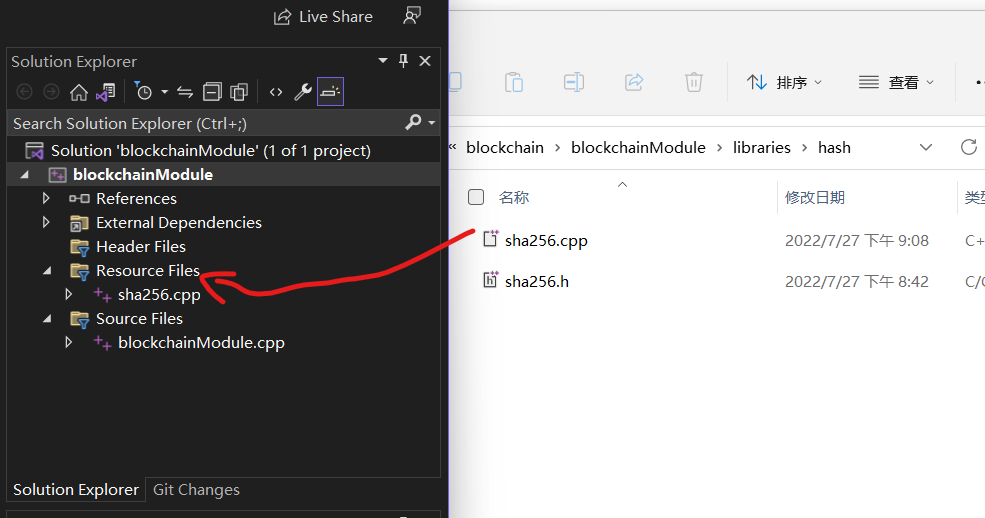Click the Paste icon in File Explorer toolbar
The width and height of the screenshot is (985, 518).
pos(514,82)
